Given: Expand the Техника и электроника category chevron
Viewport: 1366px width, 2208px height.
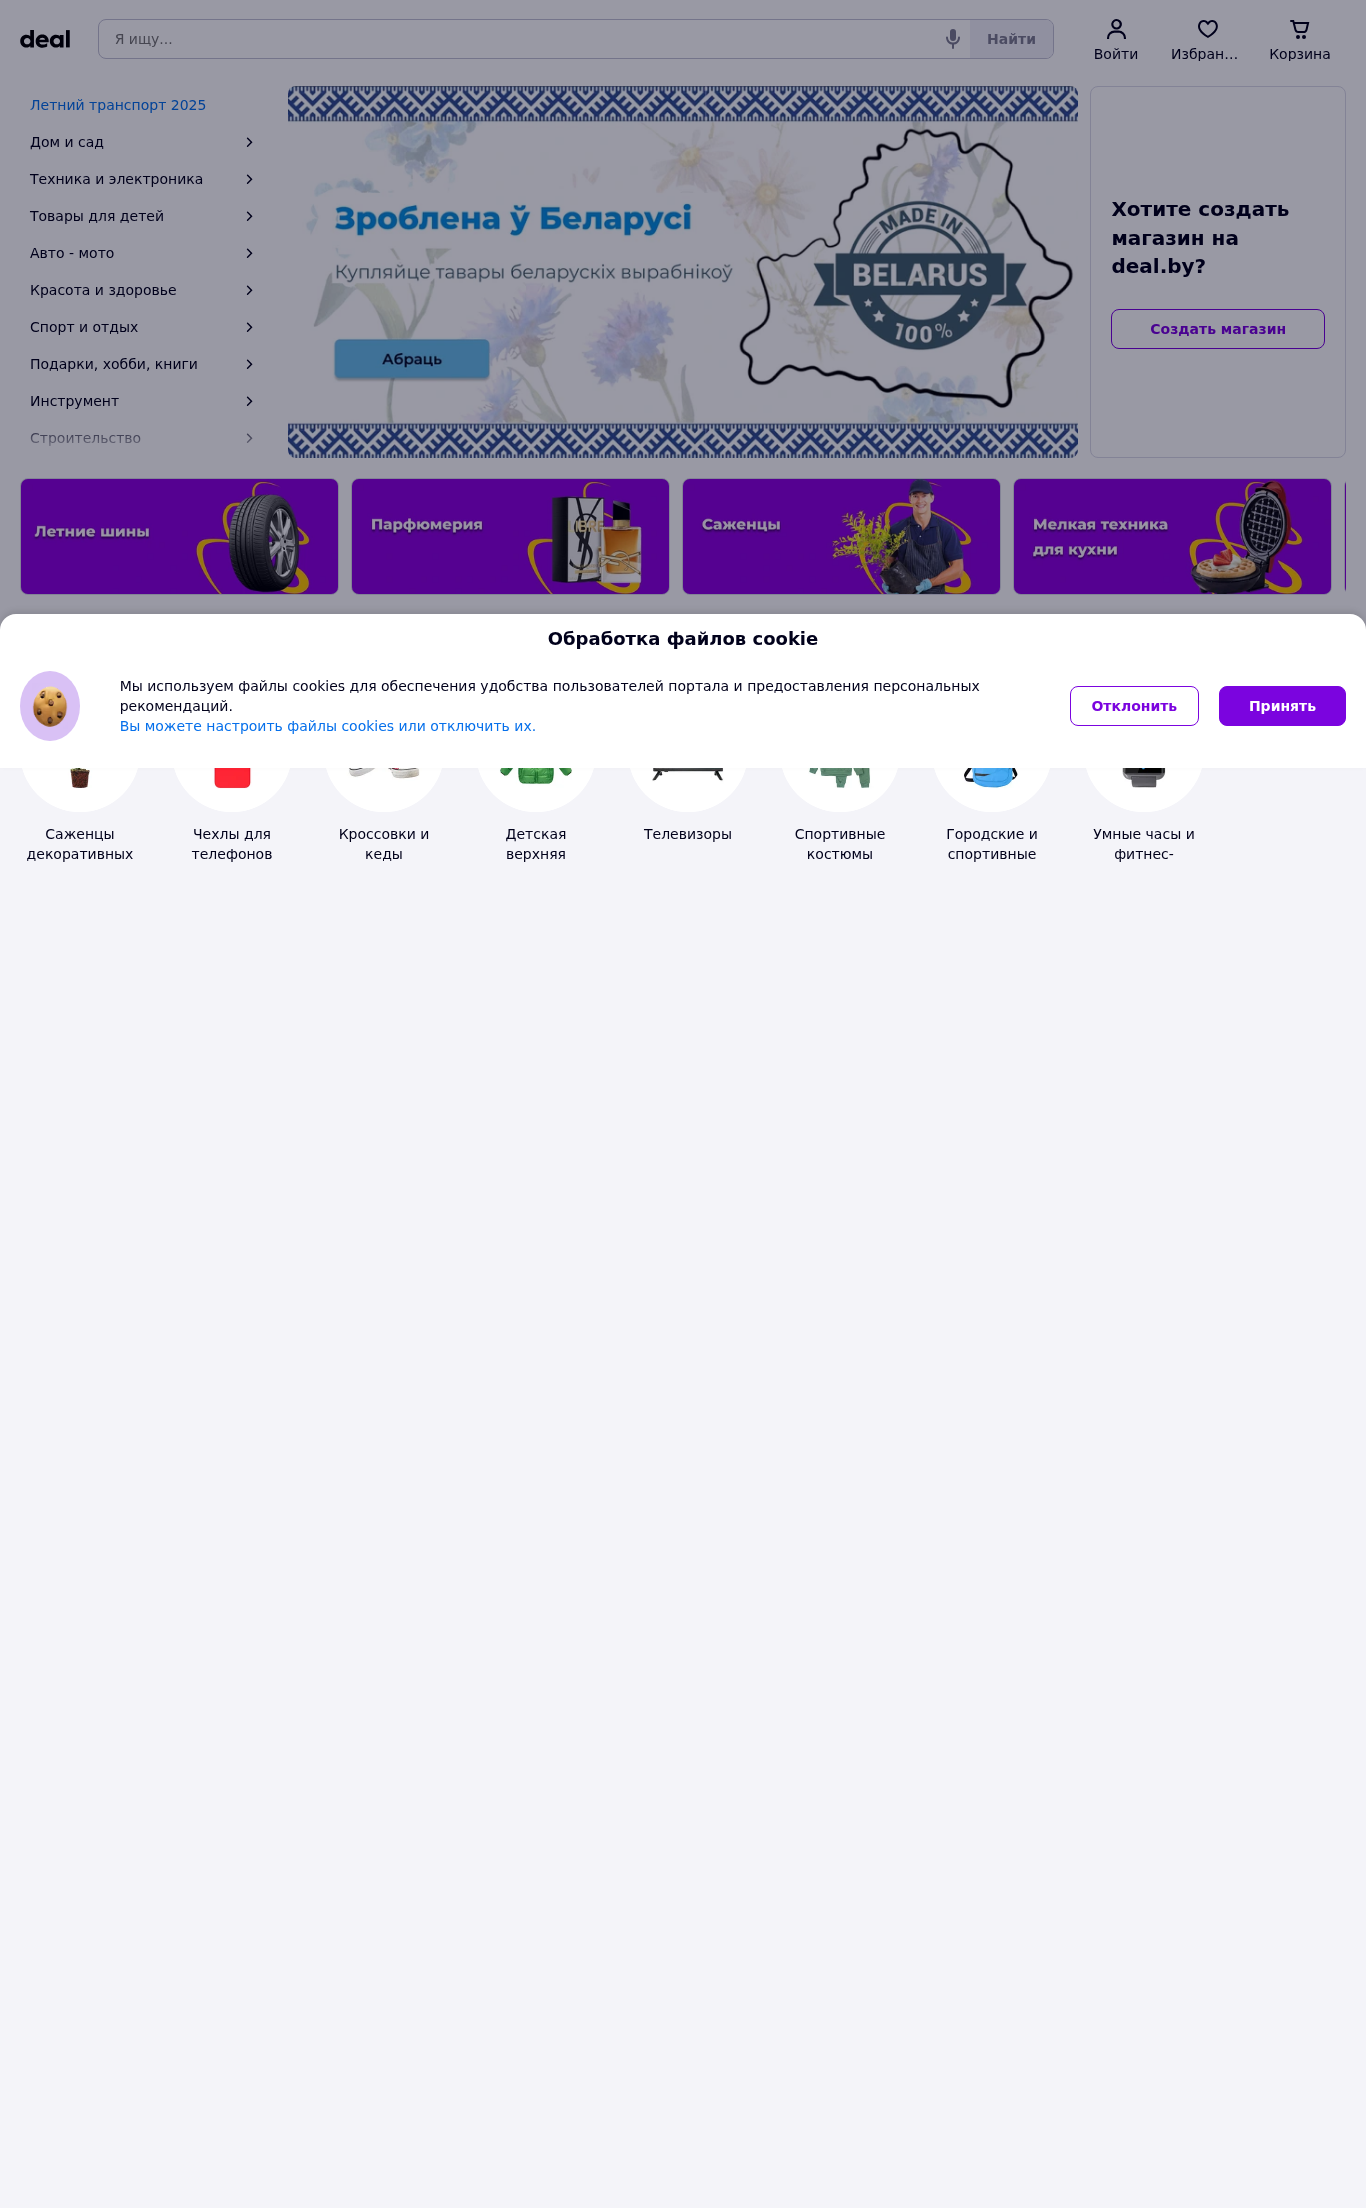Looking at the screenshot, I should point(249,179).
